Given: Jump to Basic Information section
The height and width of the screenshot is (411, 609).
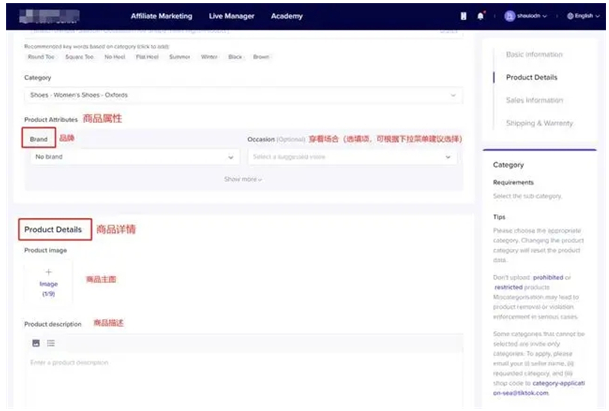Looking at the screenshot, I should point(534,52).
